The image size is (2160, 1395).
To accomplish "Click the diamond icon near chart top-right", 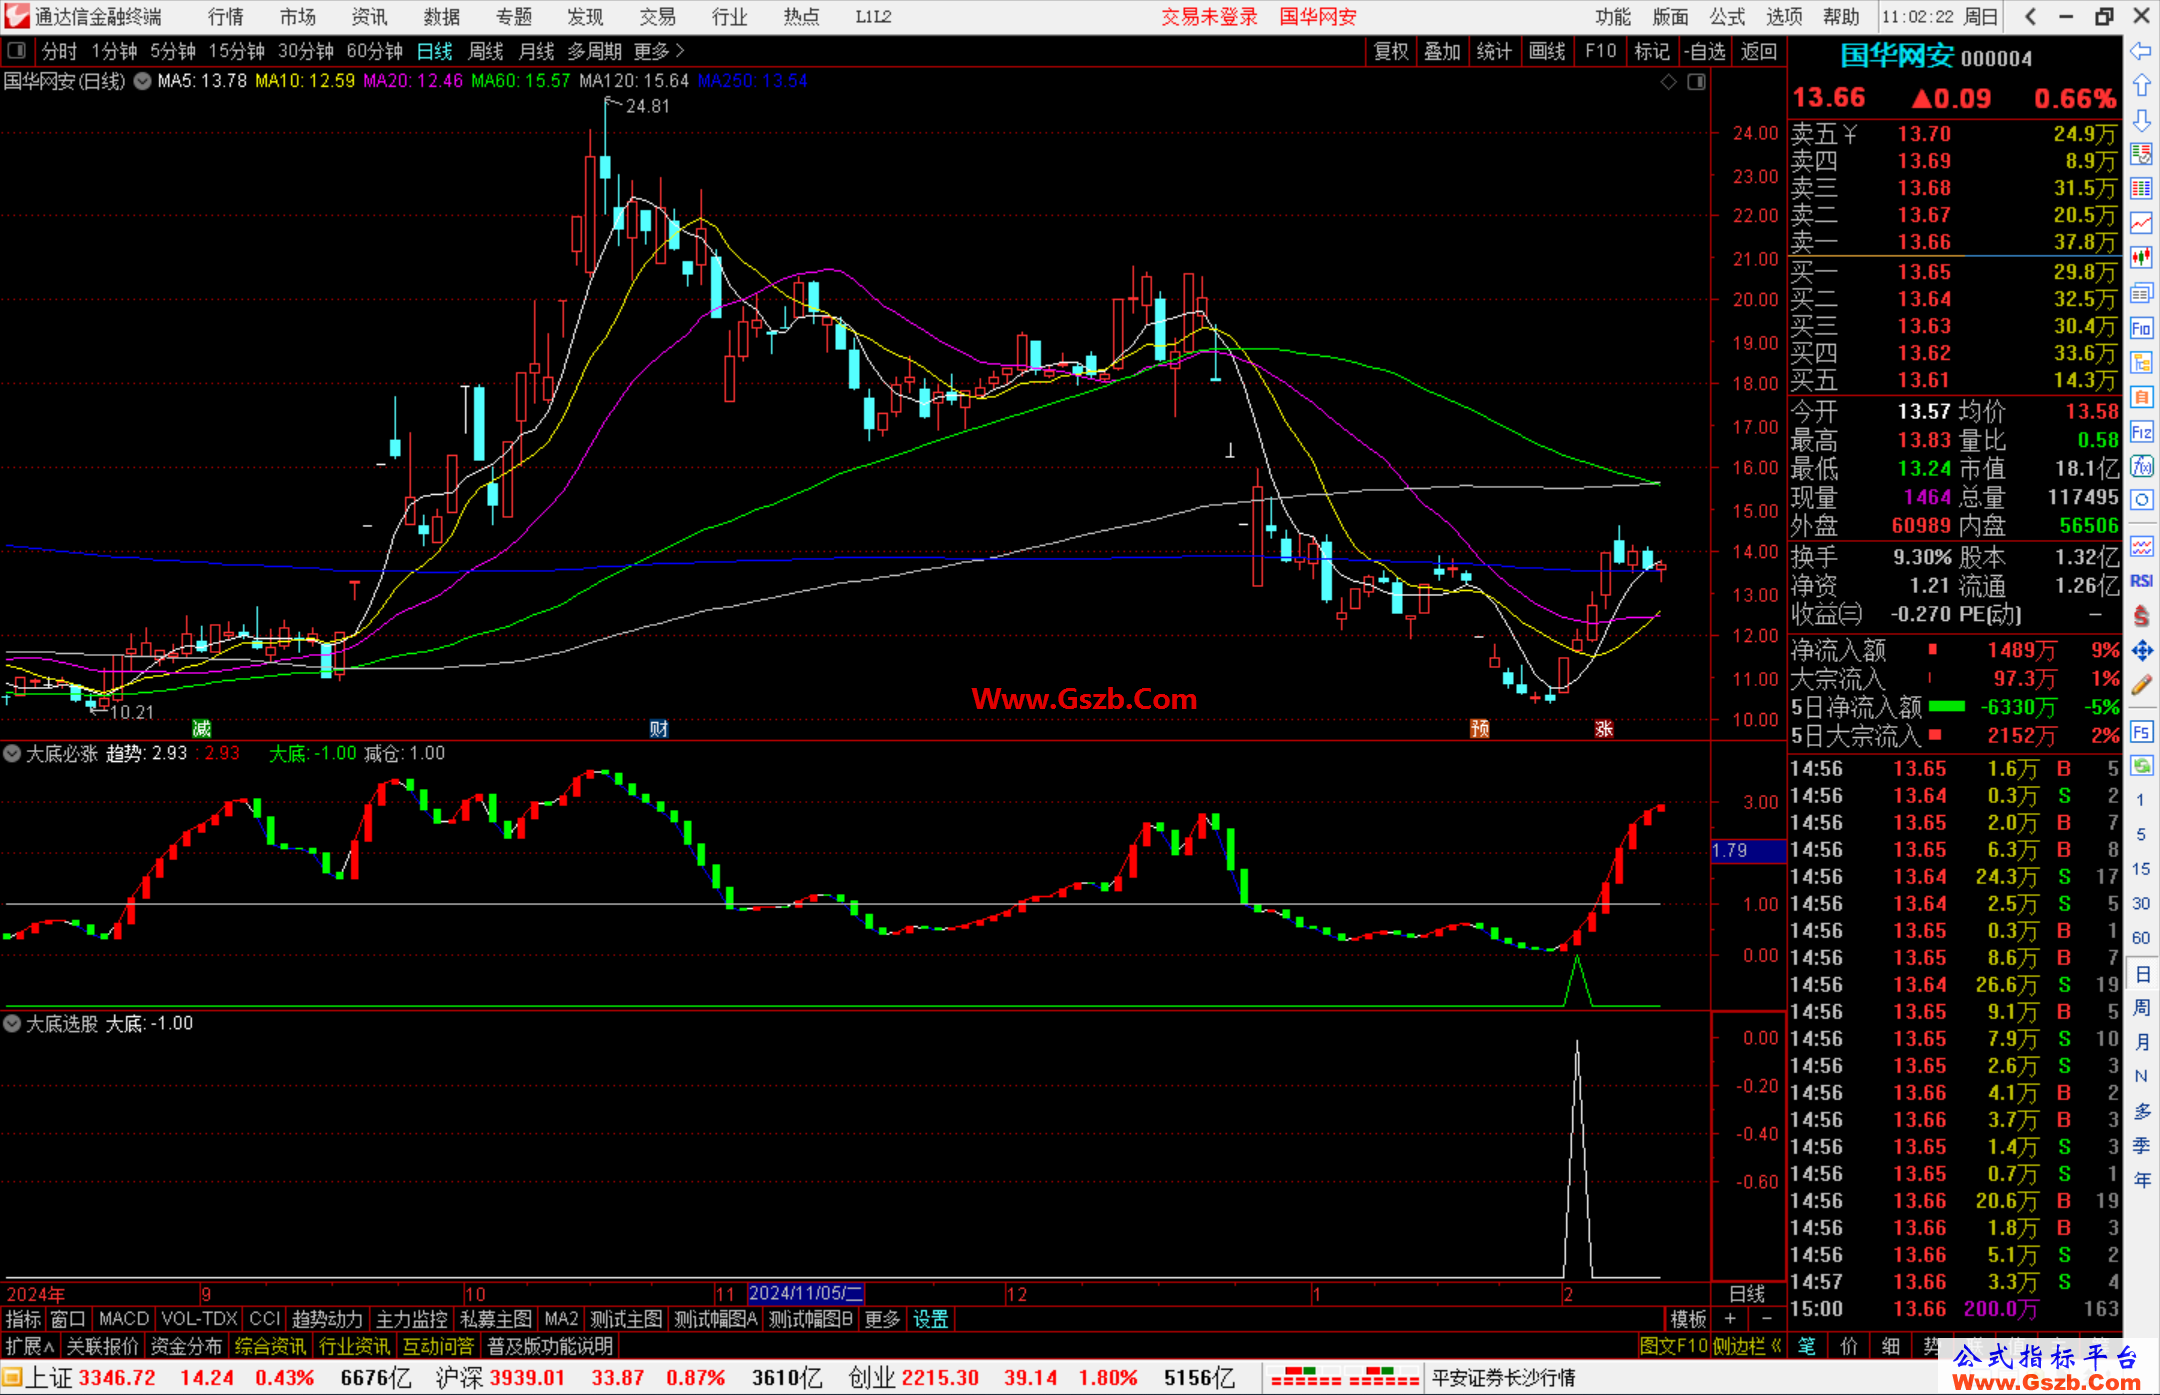I will pyautogui.click(x=1669, y=82).
